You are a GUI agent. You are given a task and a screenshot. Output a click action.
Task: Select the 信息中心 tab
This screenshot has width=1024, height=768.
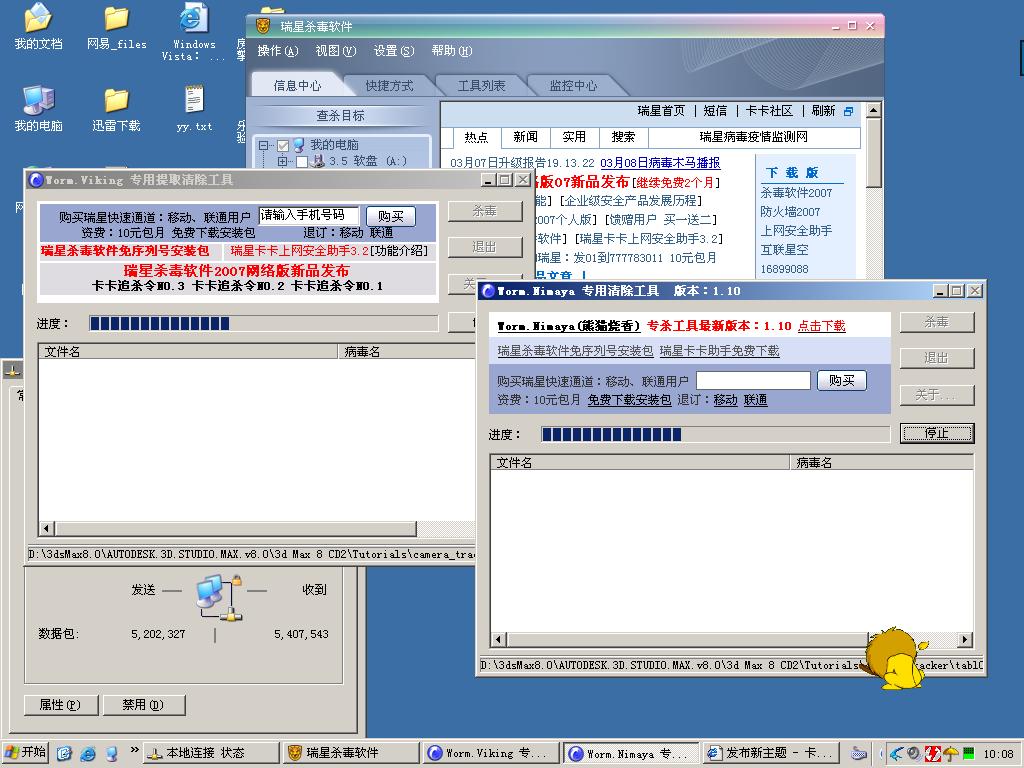[297, 86]
